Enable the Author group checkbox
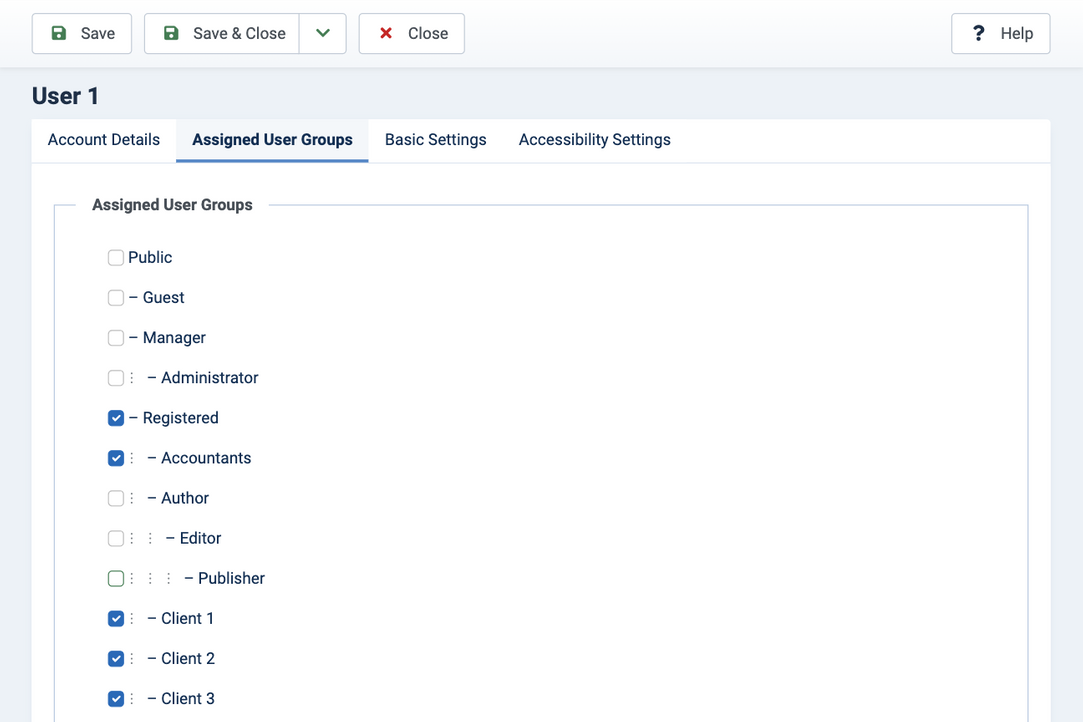Image resolution: width=1083 pixels, height=722 pixels. pos(116,498)
